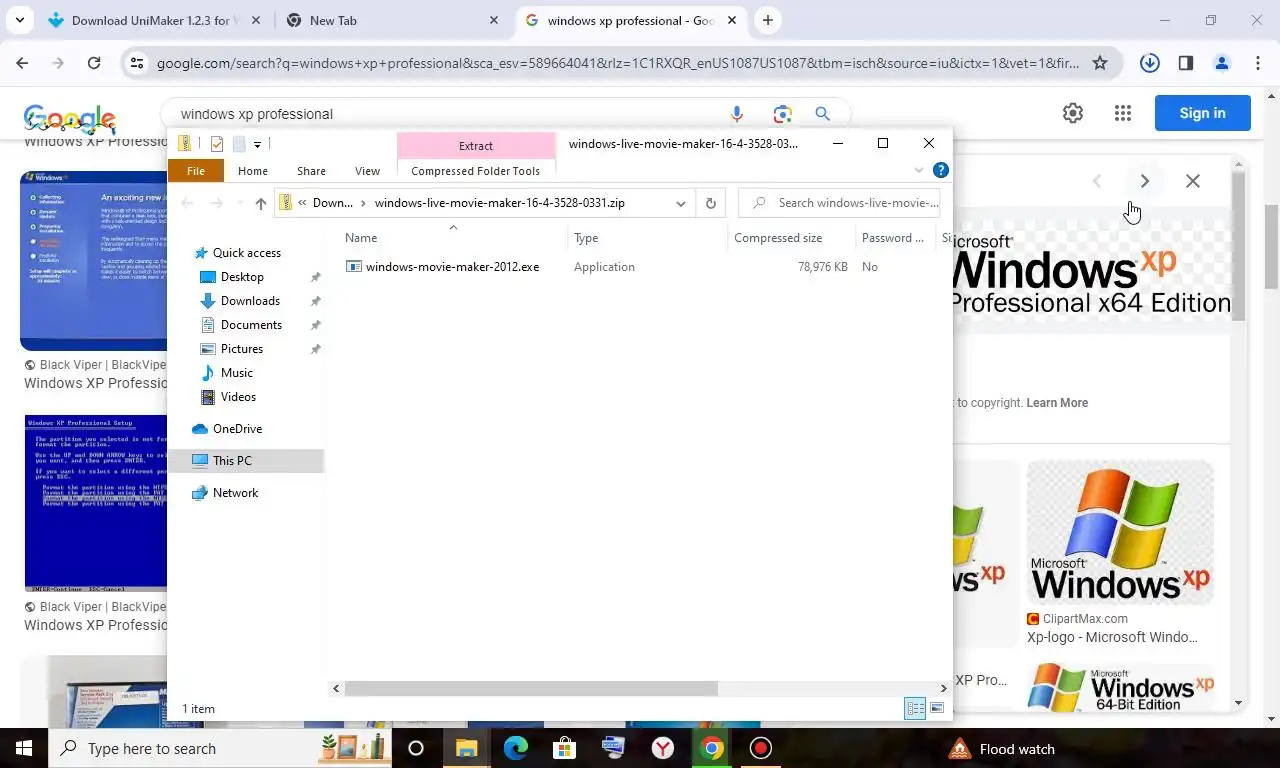Open Chrome downloads icon
The width and height of the screenshot is (1280, 768).
click(x=1150, y=63)
